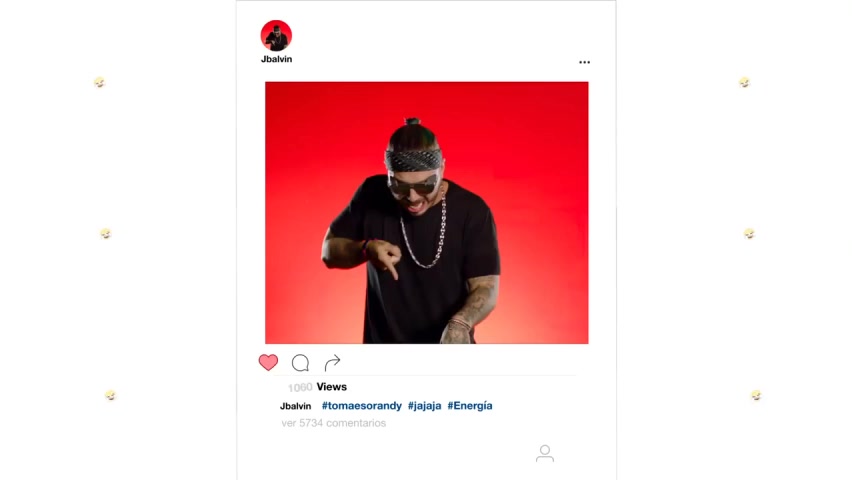This screenshot has width=852, height=480.
Task: Open the #Energía hashtag link
Action: (x=469, y=406)
